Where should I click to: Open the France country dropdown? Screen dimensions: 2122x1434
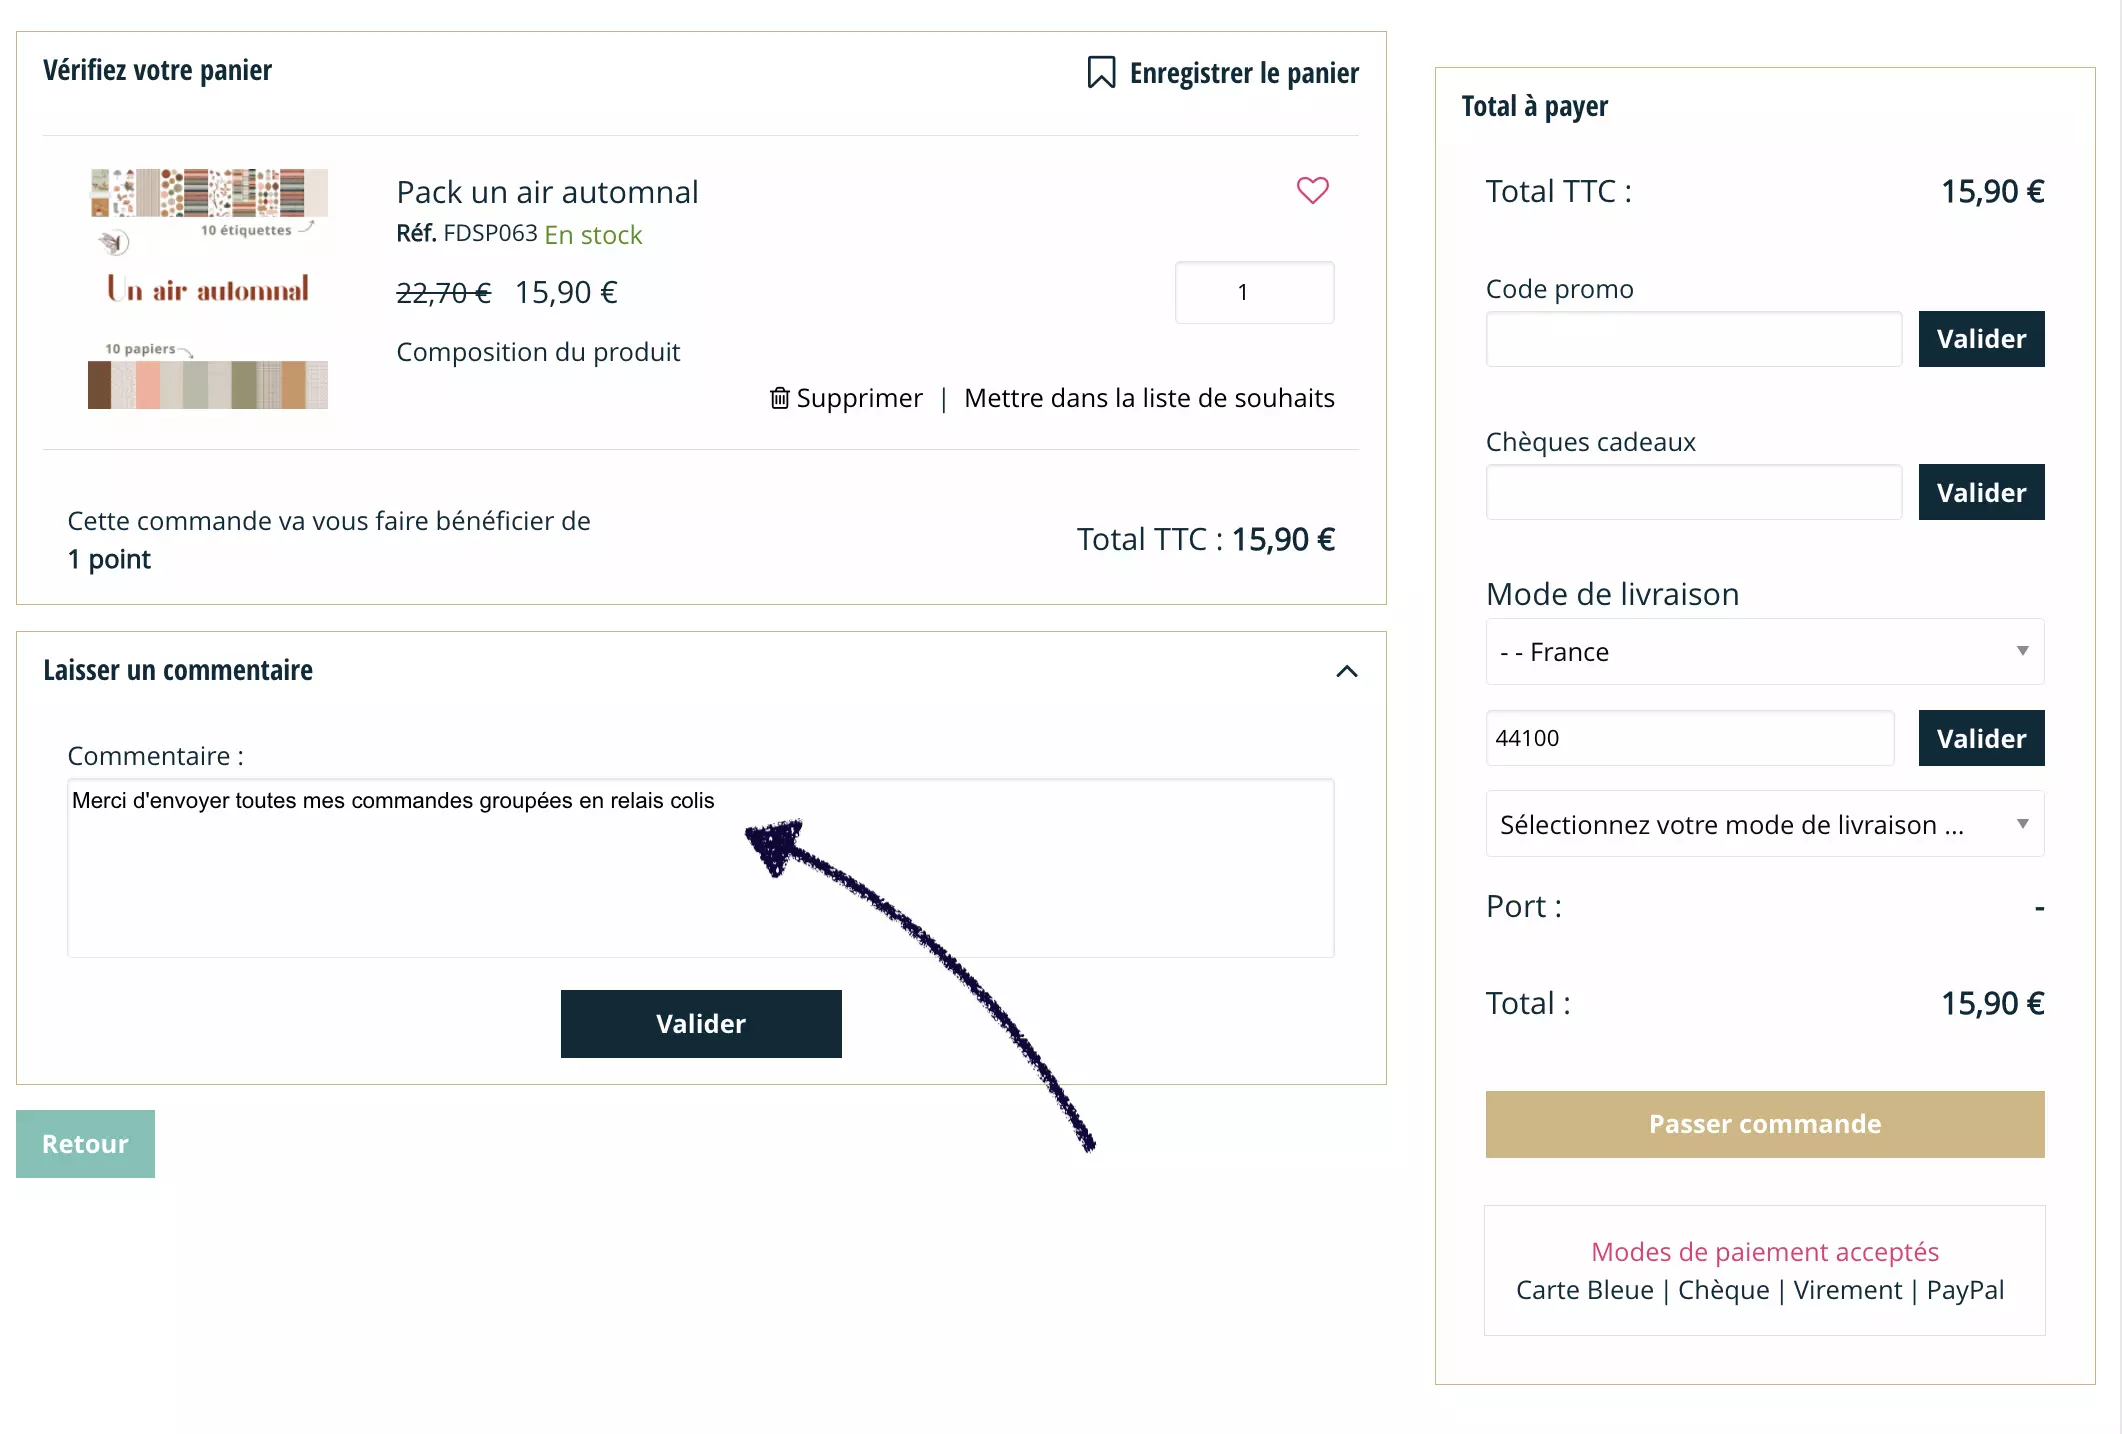[1765, 652]
